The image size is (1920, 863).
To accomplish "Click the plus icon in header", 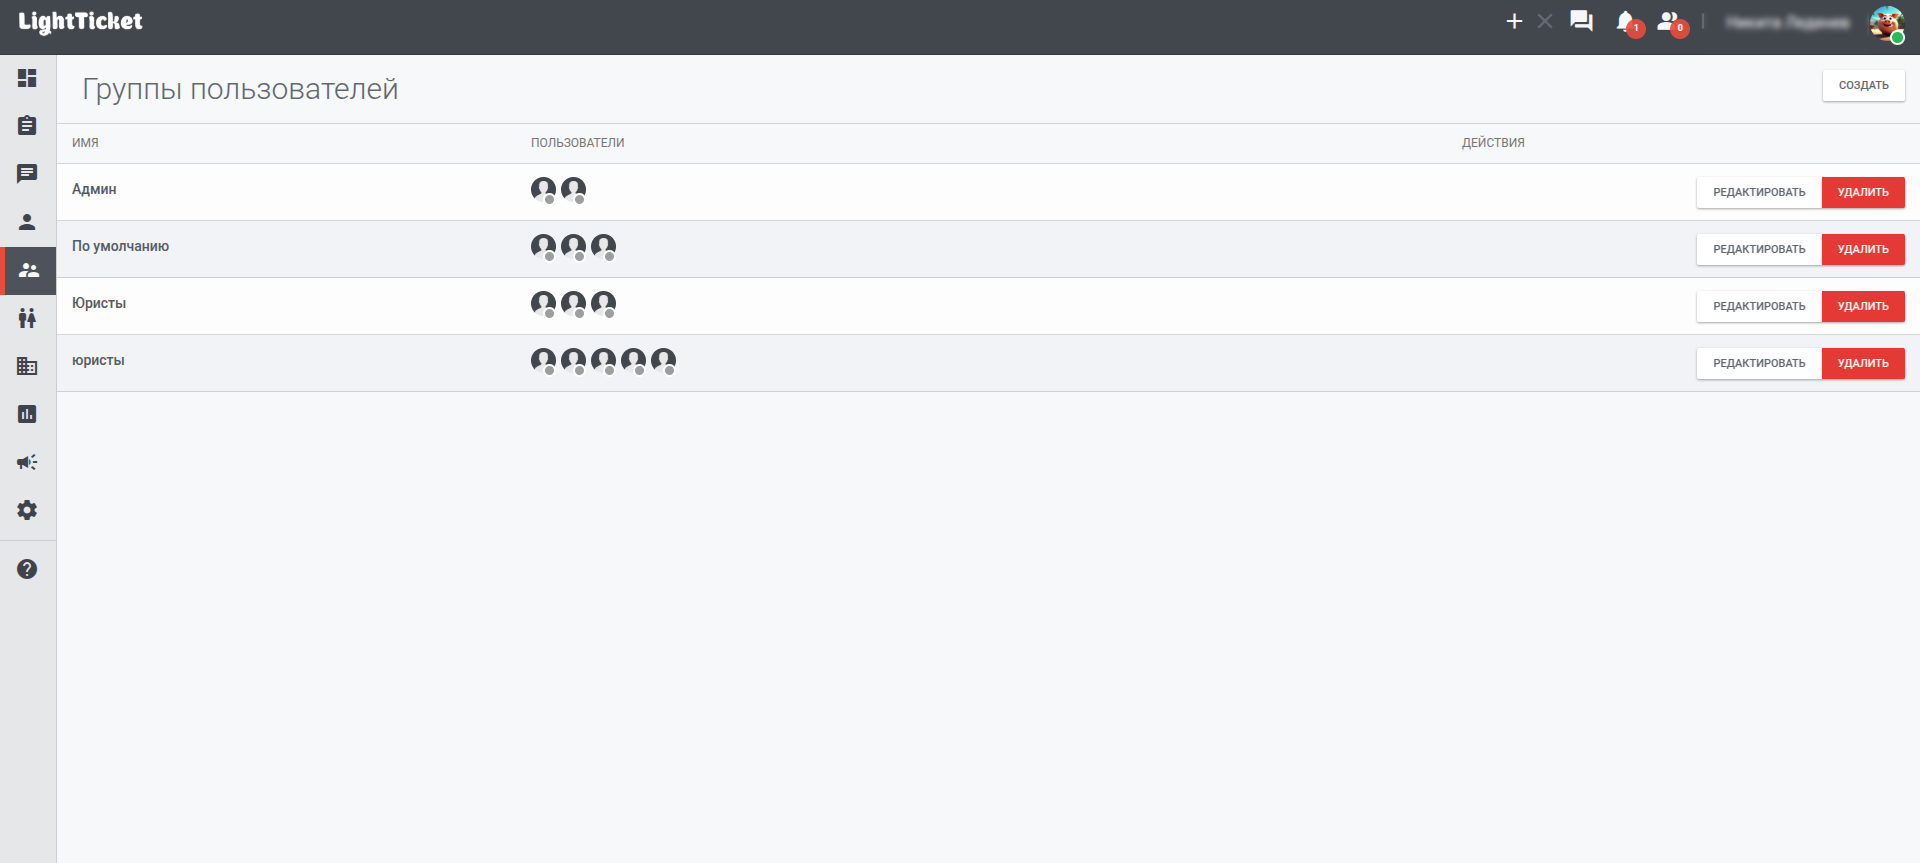I will pyautogui.click(x=1514, y=21).
